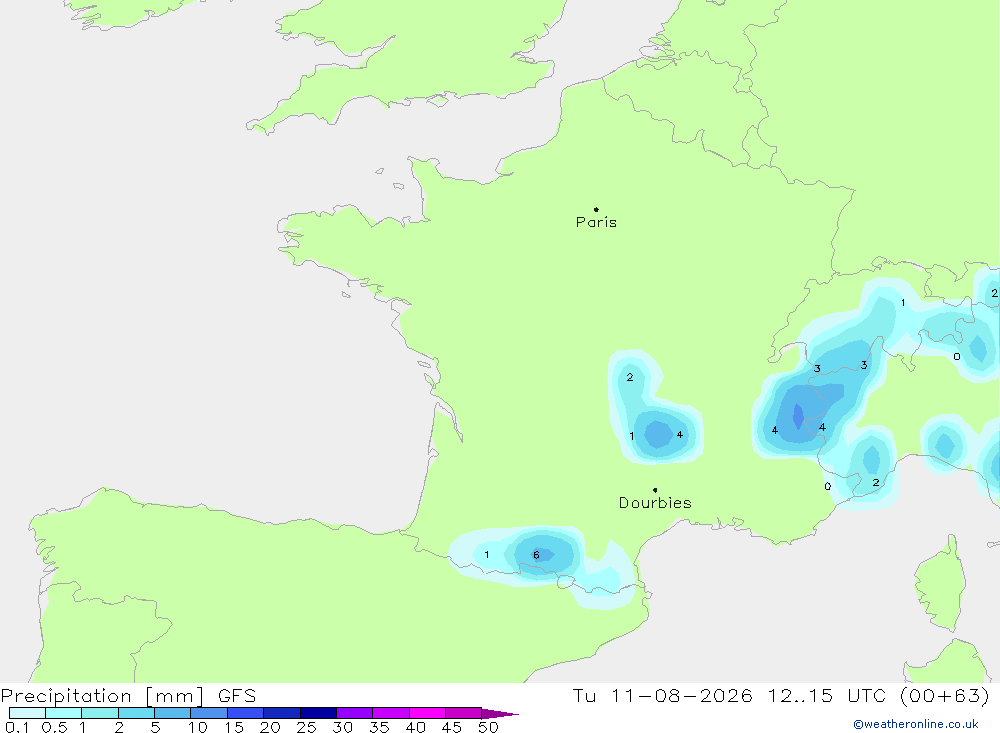Pick the 1–2 mm legend swatch
This screenshot has height=733, width=1000.
click(99, 713)
